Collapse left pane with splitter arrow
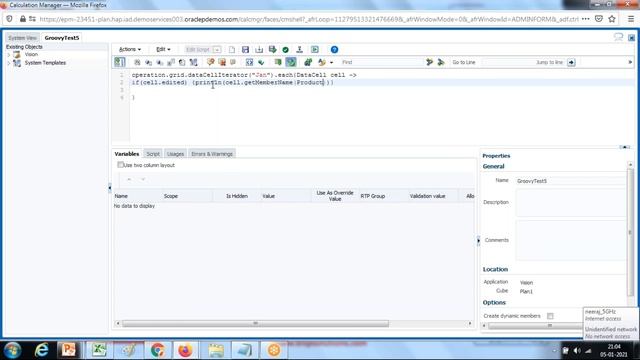The width and height of the screenshot is (640, 360). pos(110,188)
